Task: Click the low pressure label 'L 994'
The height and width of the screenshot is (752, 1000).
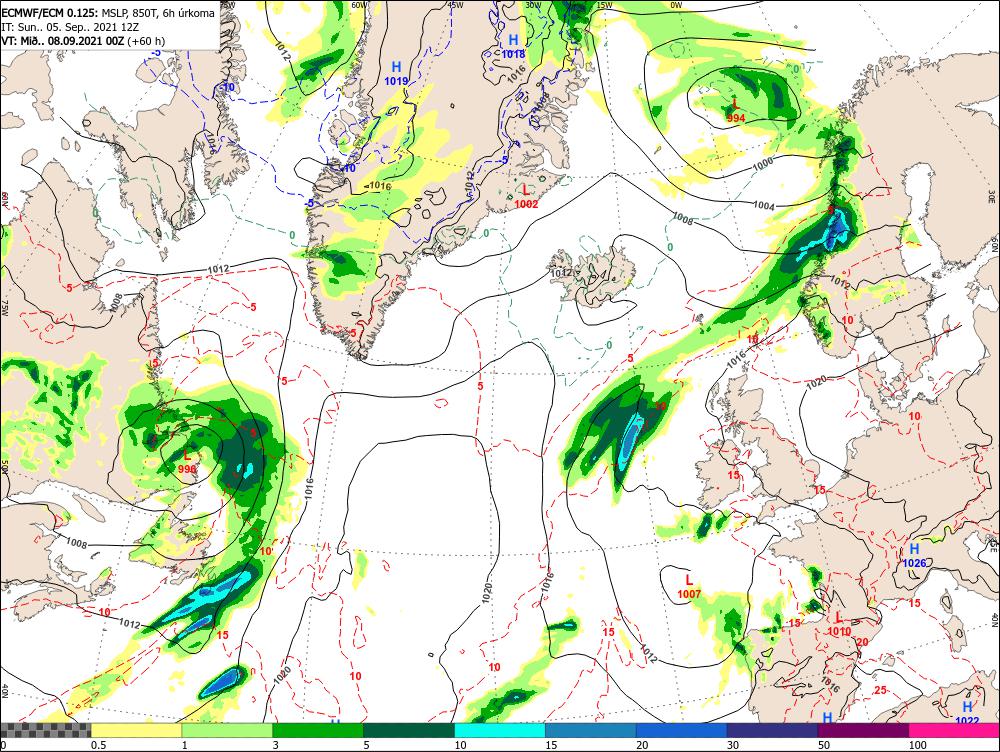Action: pos(735,110)
